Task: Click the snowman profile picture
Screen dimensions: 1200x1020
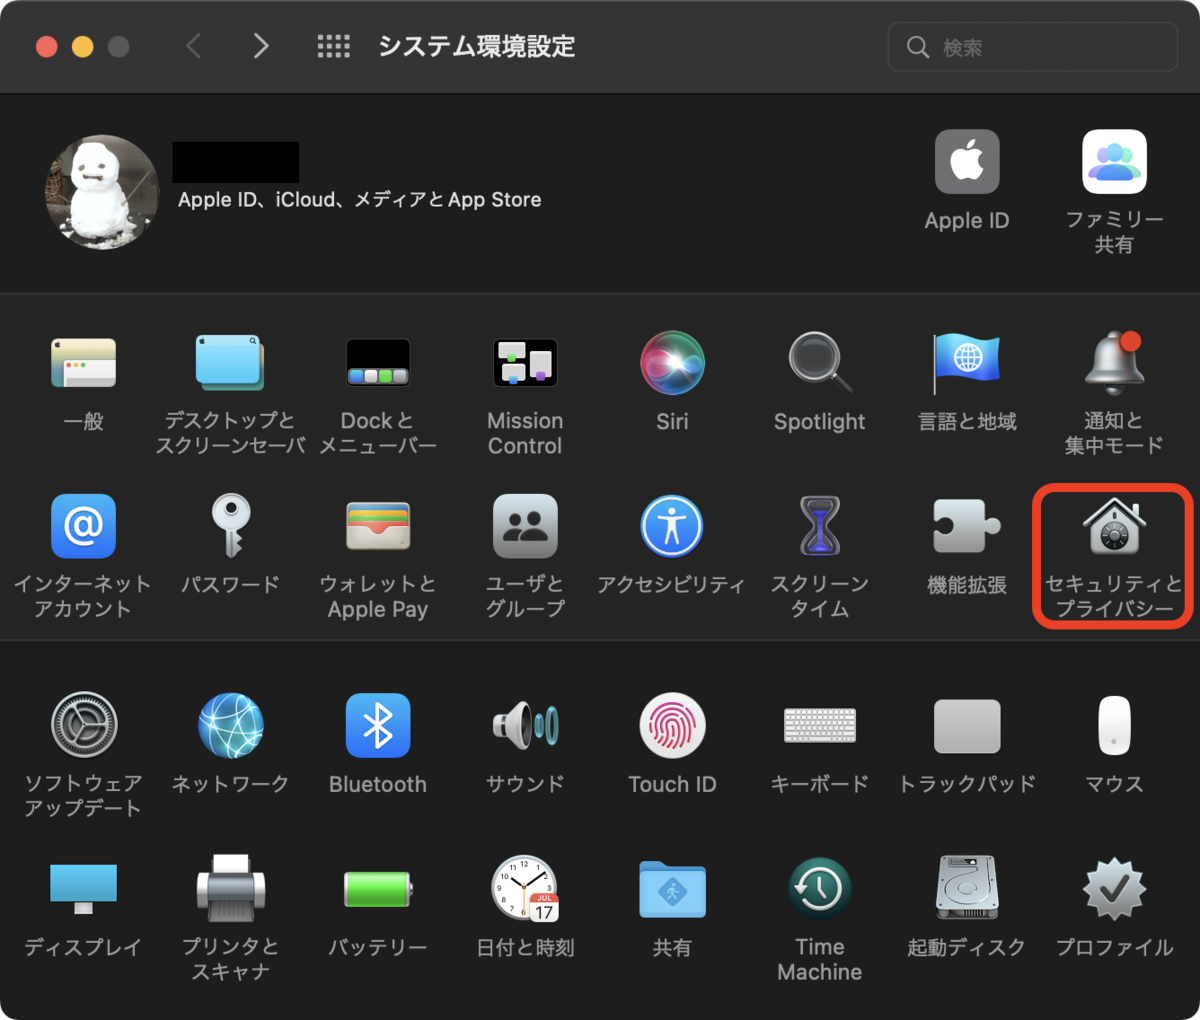Action: (x=102, y=192)
